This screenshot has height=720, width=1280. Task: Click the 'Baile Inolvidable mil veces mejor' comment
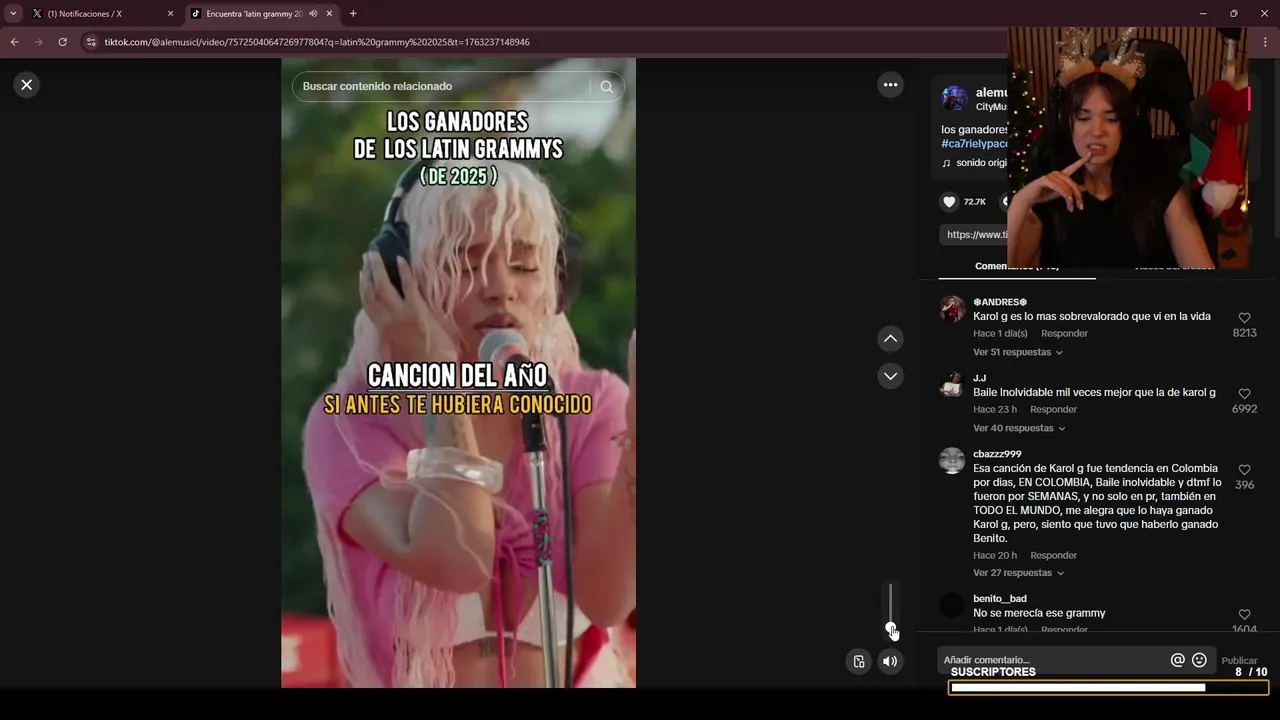coord(1094,392)
